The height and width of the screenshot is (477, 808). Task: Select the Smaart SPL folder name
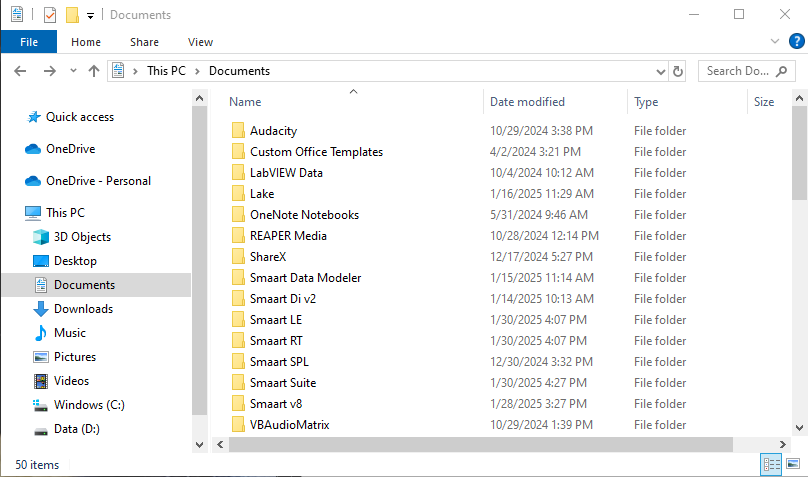tap(279, 362)
